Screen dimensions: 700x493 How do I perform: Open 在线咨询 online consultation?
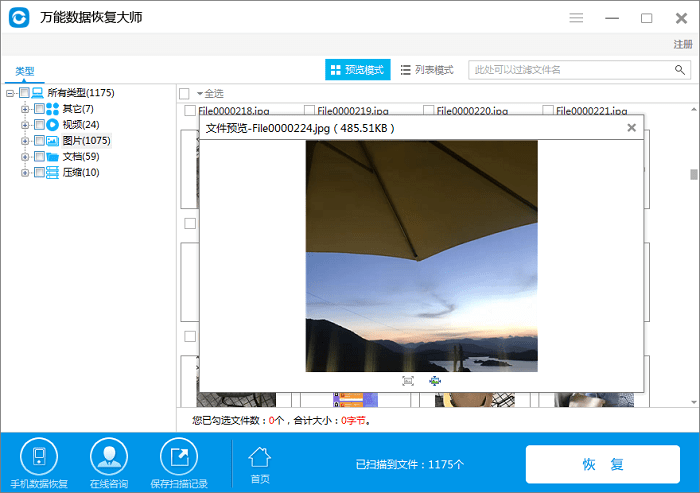point(109,463)
